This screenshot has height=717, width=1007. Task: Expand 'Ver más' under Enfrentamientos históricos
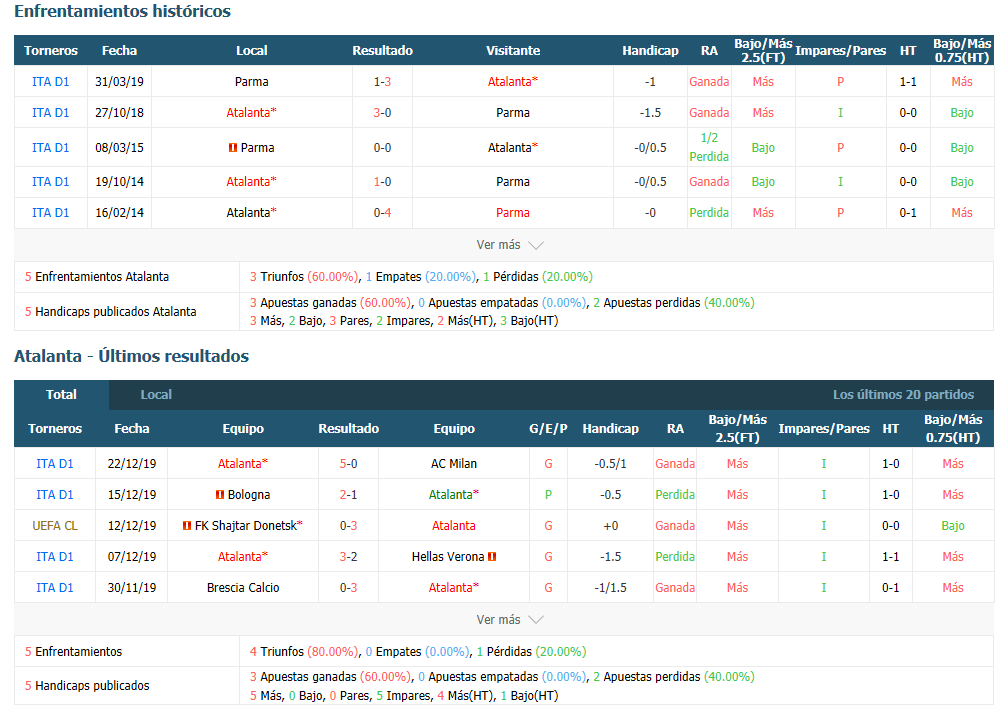pyautogui.click(x=510, y=245)
